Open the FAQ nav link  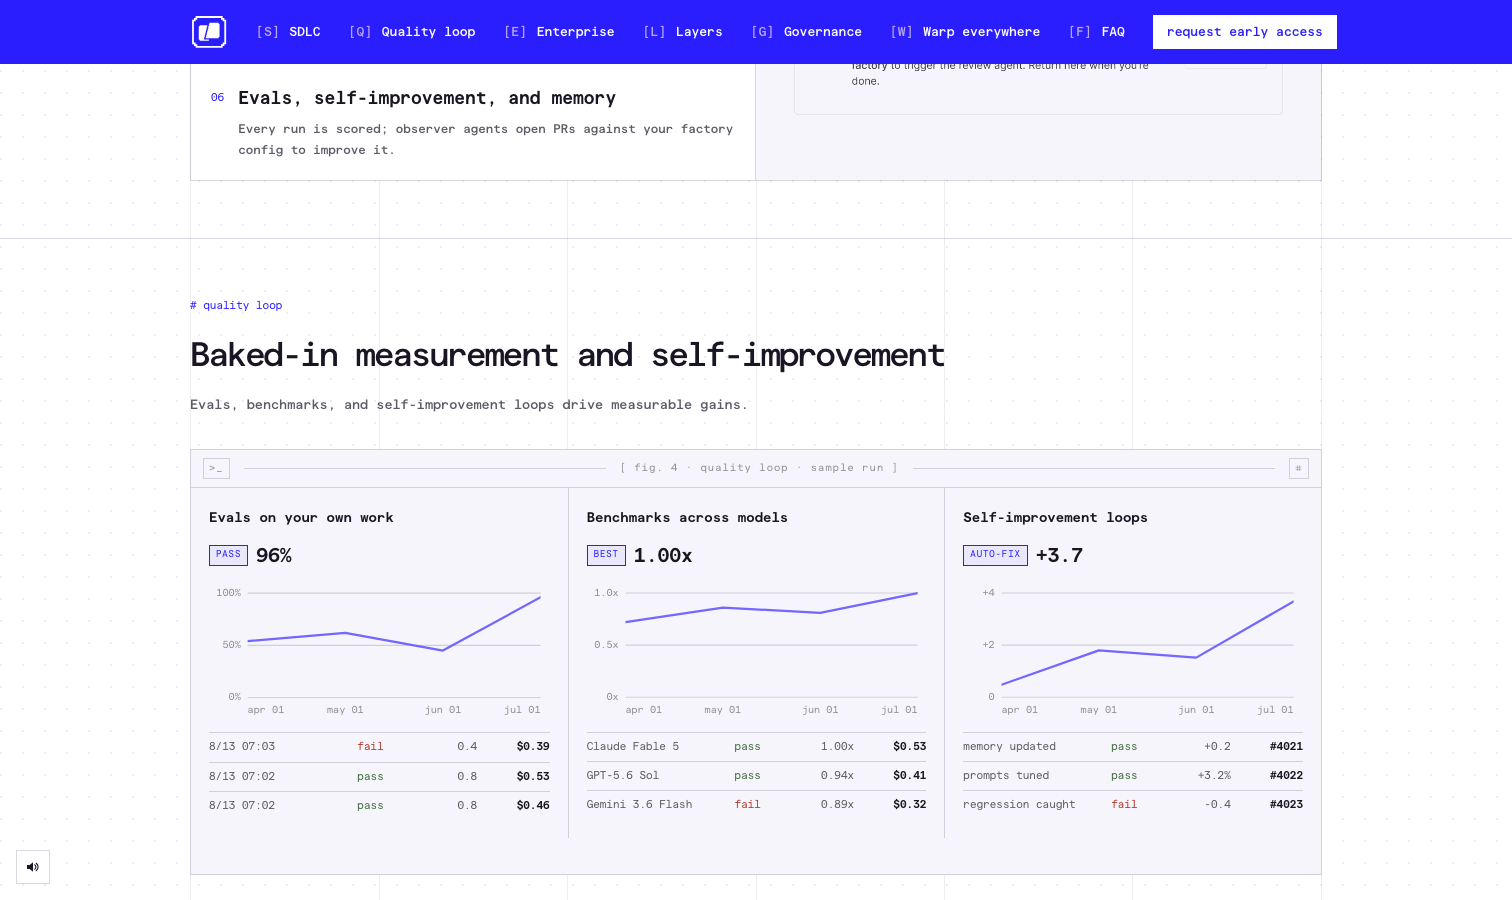1096,32
